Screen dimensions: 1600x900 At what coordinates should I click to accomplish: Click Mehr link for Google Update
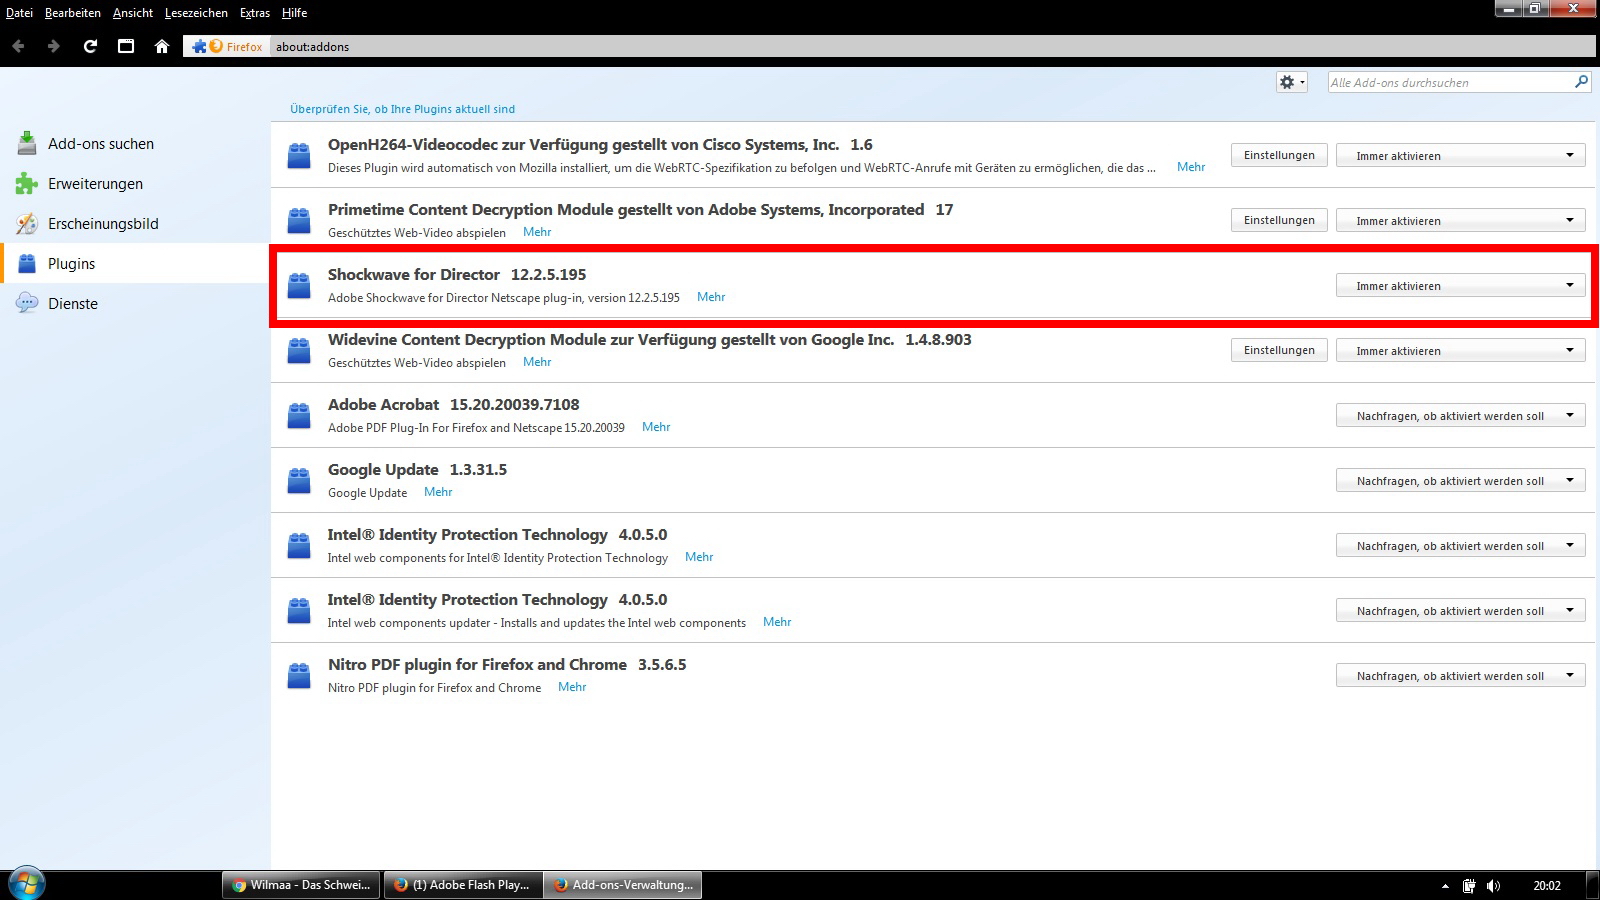pos(438,492)
